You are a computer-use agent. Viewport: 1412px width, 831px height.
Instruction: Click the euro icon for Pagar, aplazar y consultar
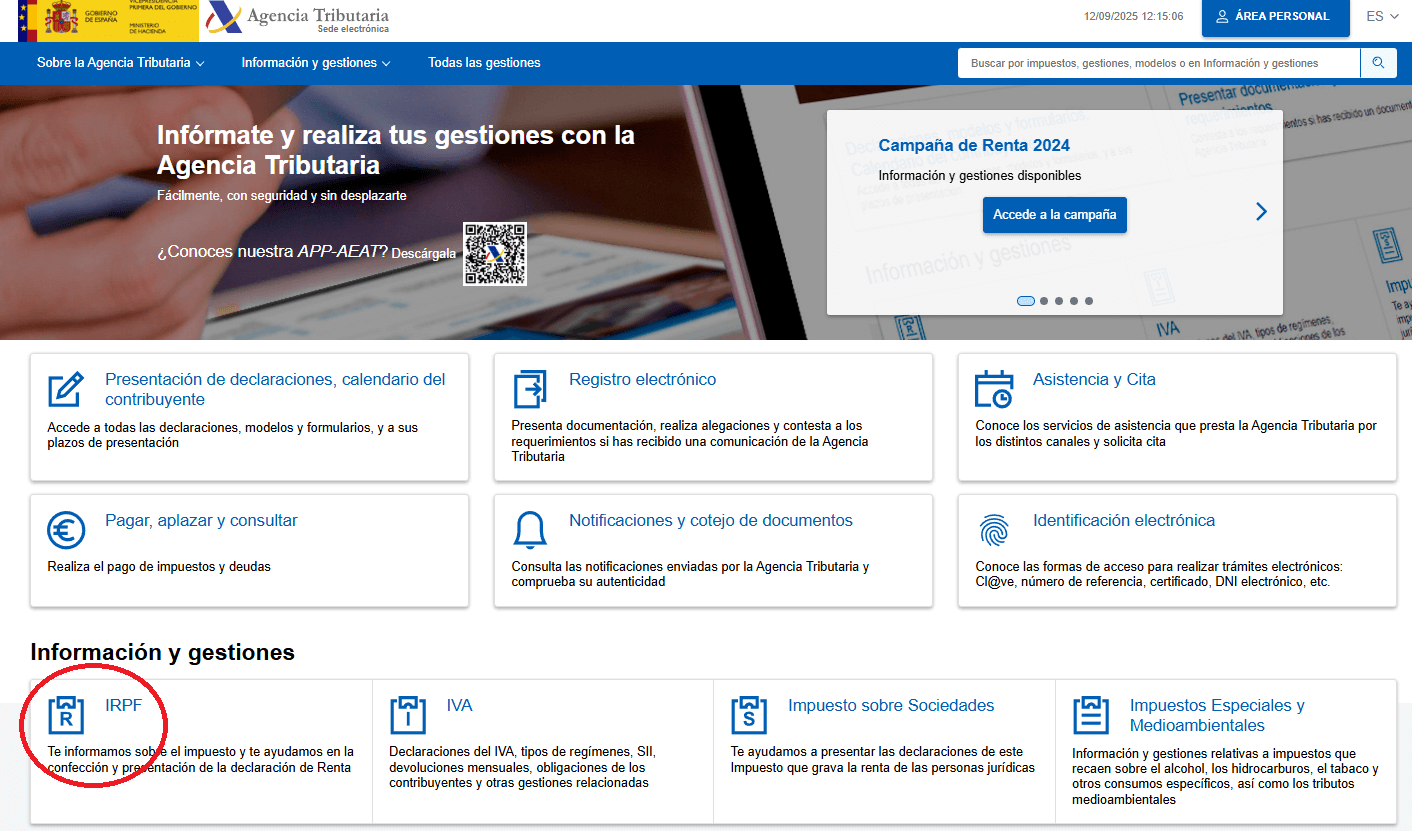click(x=66, y=530)
